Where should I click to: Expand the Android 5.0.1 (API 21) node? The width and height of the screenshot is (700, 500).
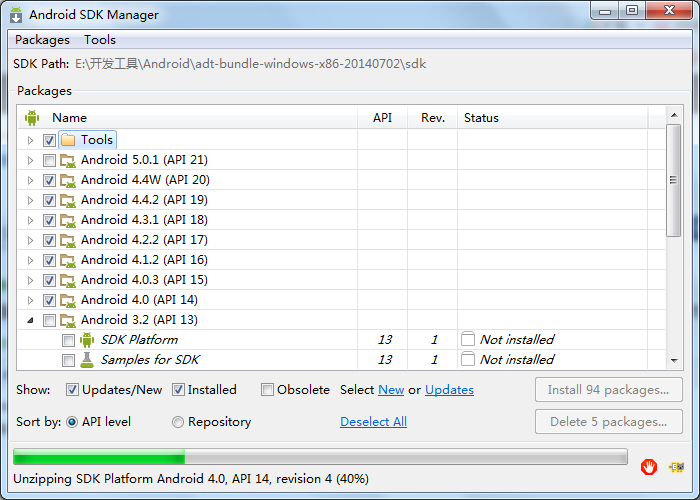click(x=30, y=160)
